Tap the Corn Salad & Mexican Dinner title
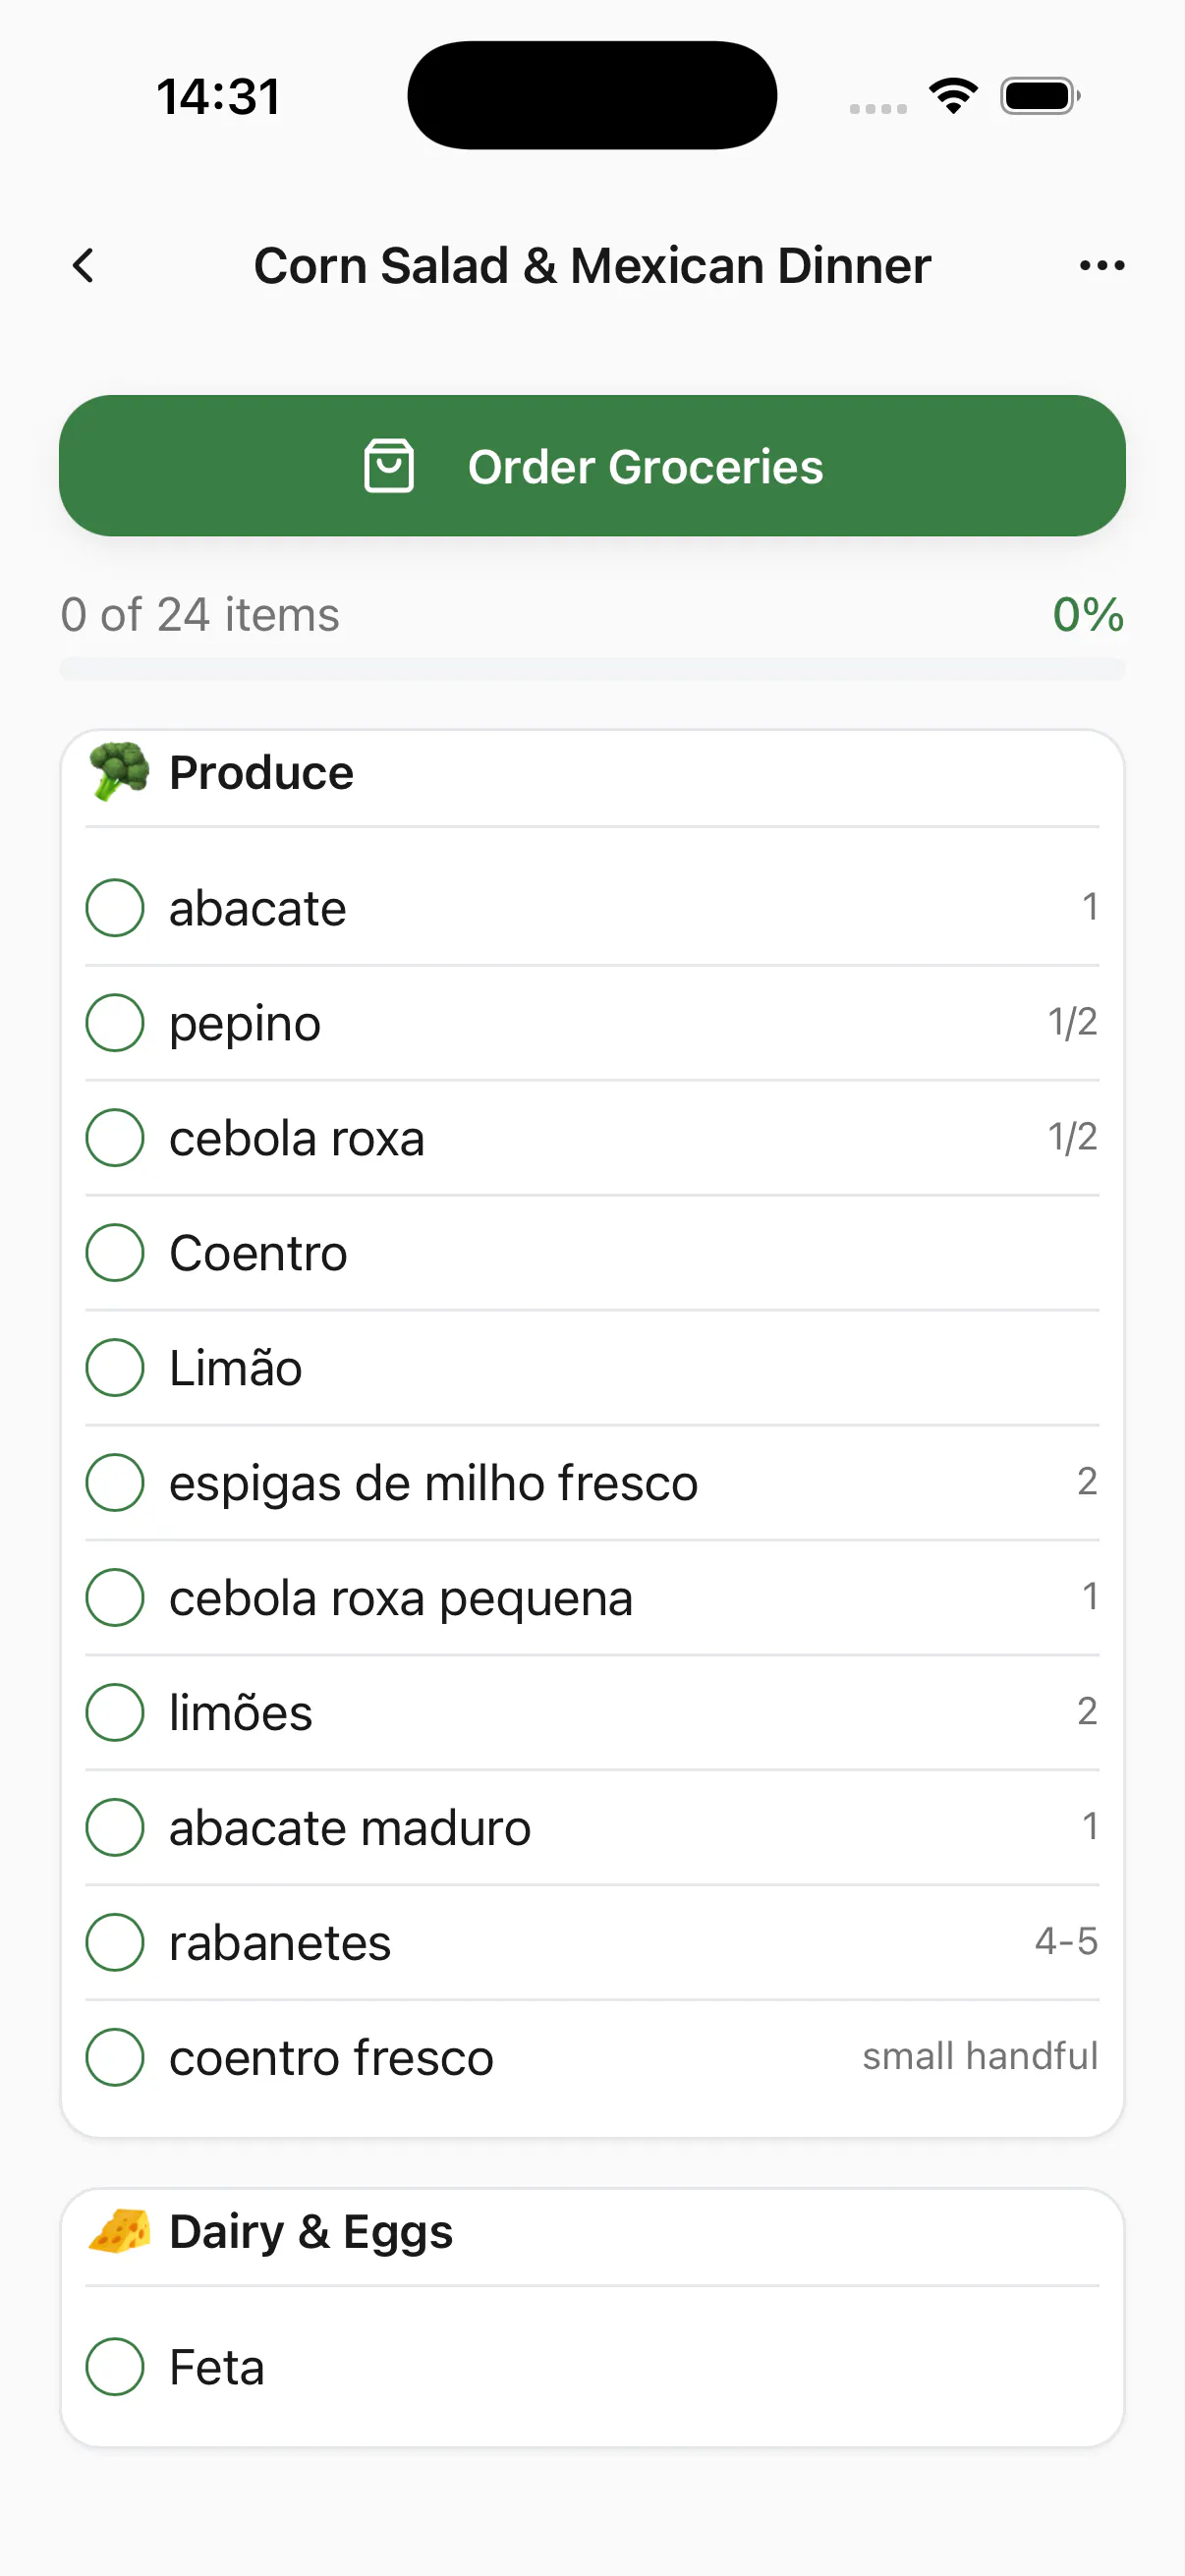 pos(592,266)
